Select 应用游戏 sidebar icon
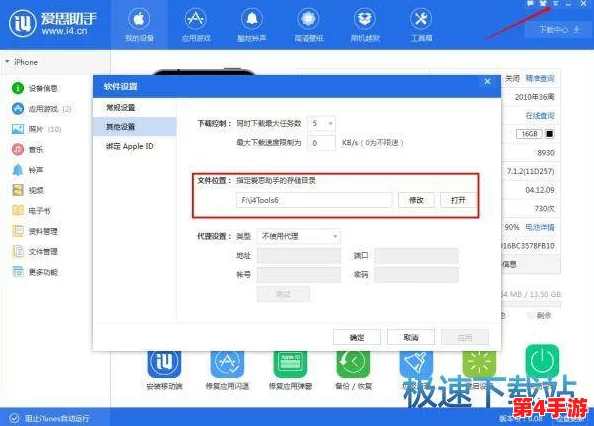This screenshot has height=426, width=594. [x=17, y=109]
